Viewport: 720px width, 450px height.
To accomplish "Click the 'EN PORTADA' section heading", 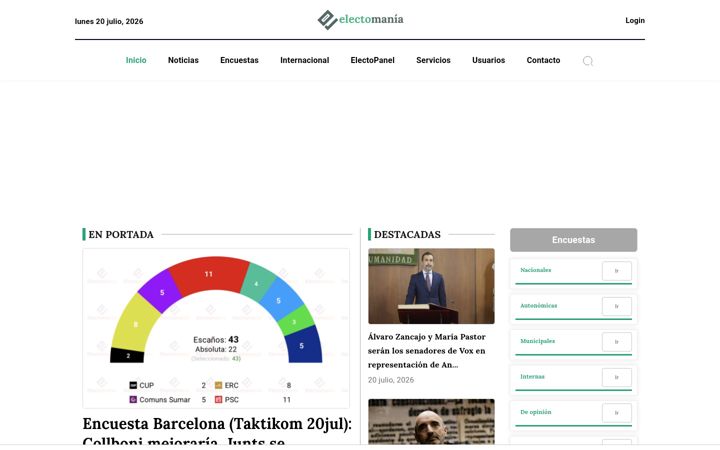I will [121, 234].
